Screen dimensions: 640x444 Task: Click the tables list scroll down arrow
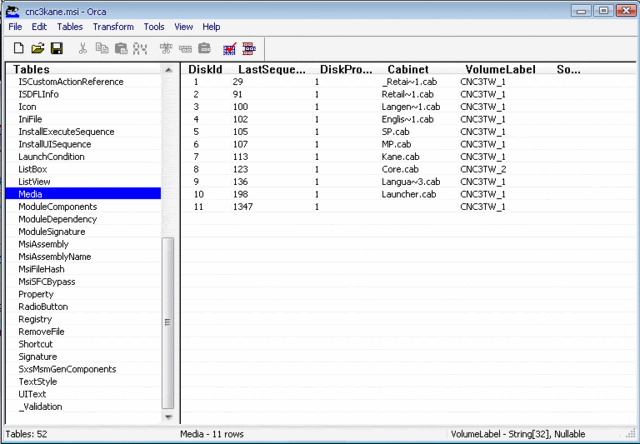click(168, 417)
